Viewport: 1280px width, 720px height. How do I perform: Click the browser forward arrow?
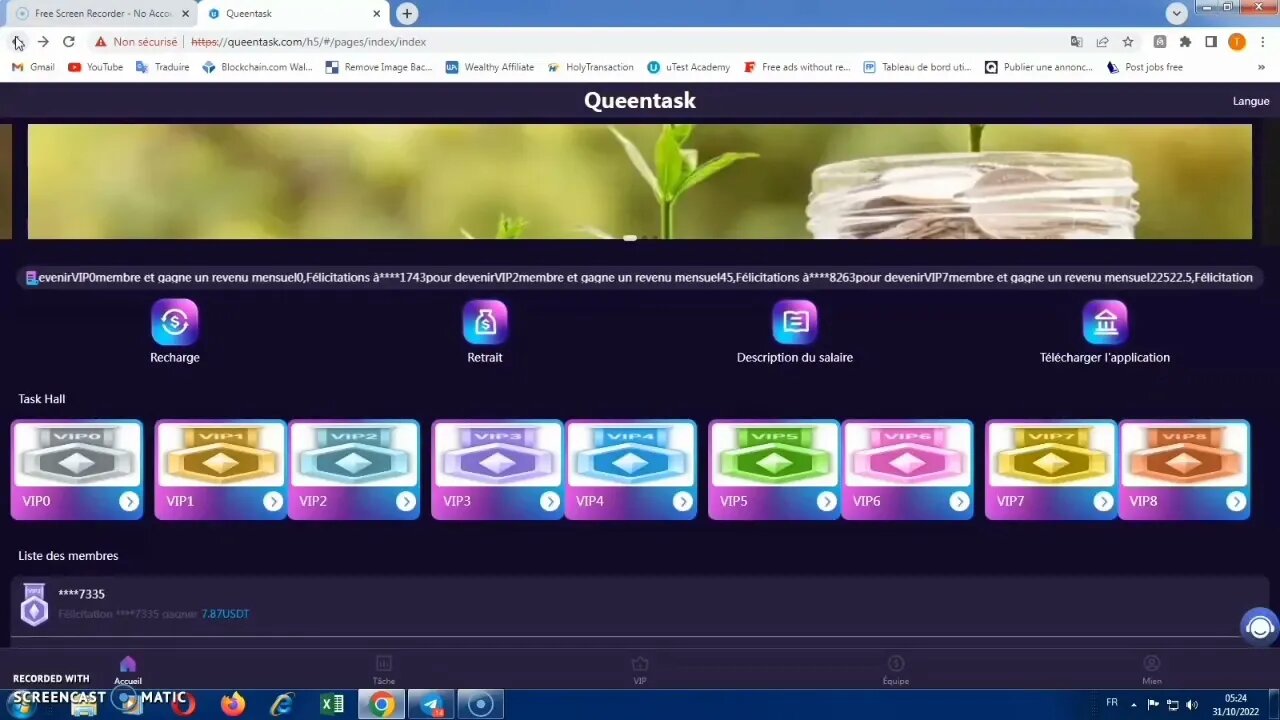point(43,42)
